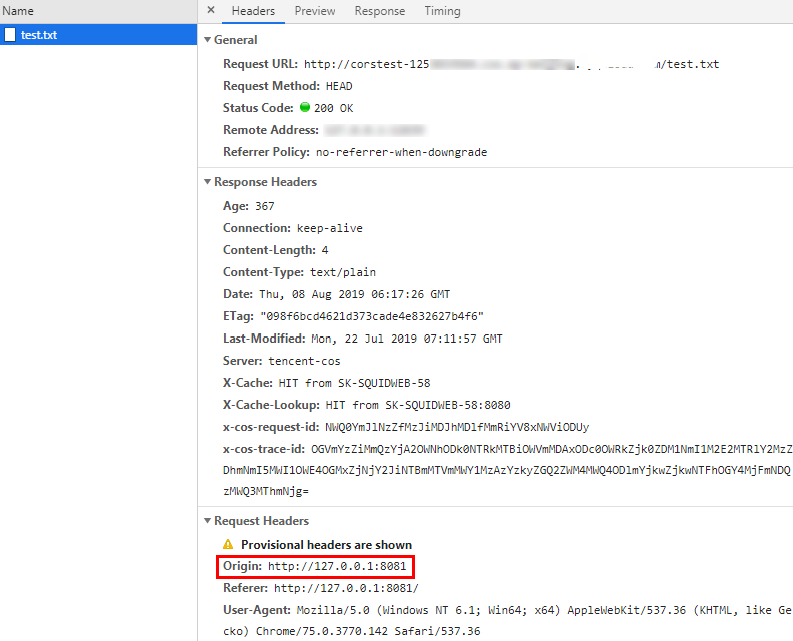Image resolution: width=793 pixels, height=641 pixels.
Task: Open the Preview tab
Action: pos(314,11)
